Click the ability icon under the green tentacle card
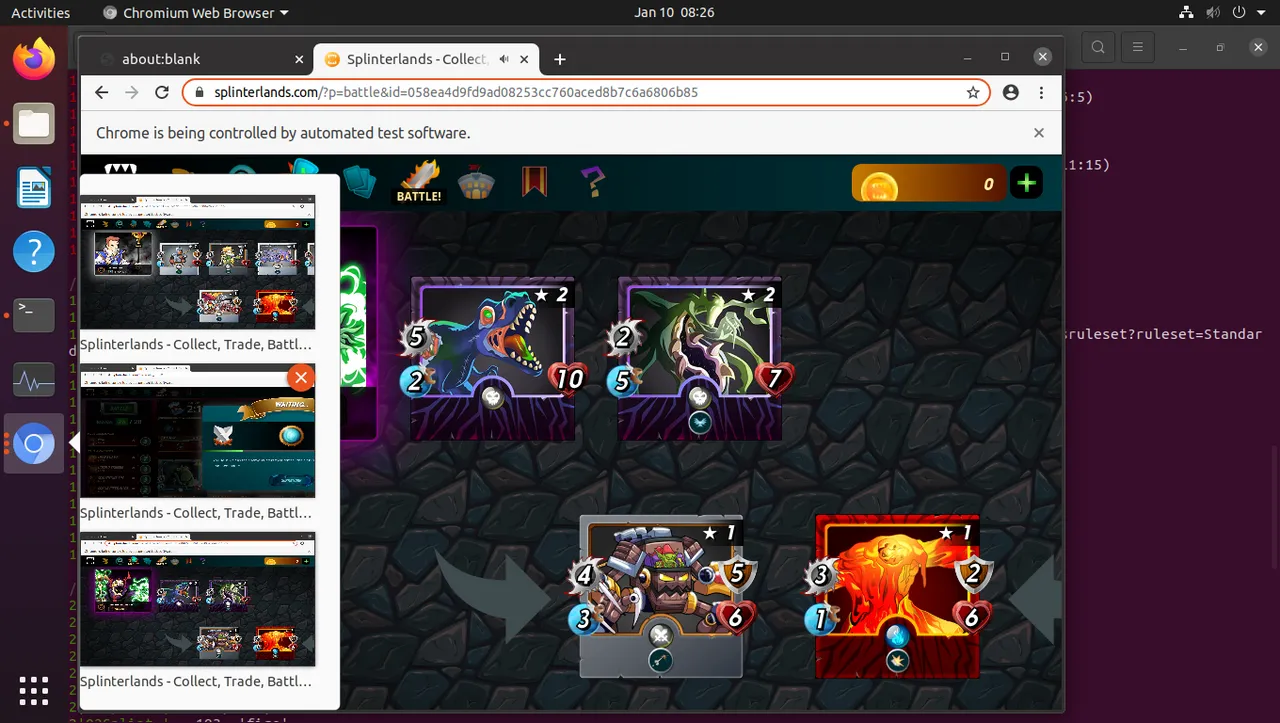The width and height of the screenshot is (1280, 723). (699, 423)
